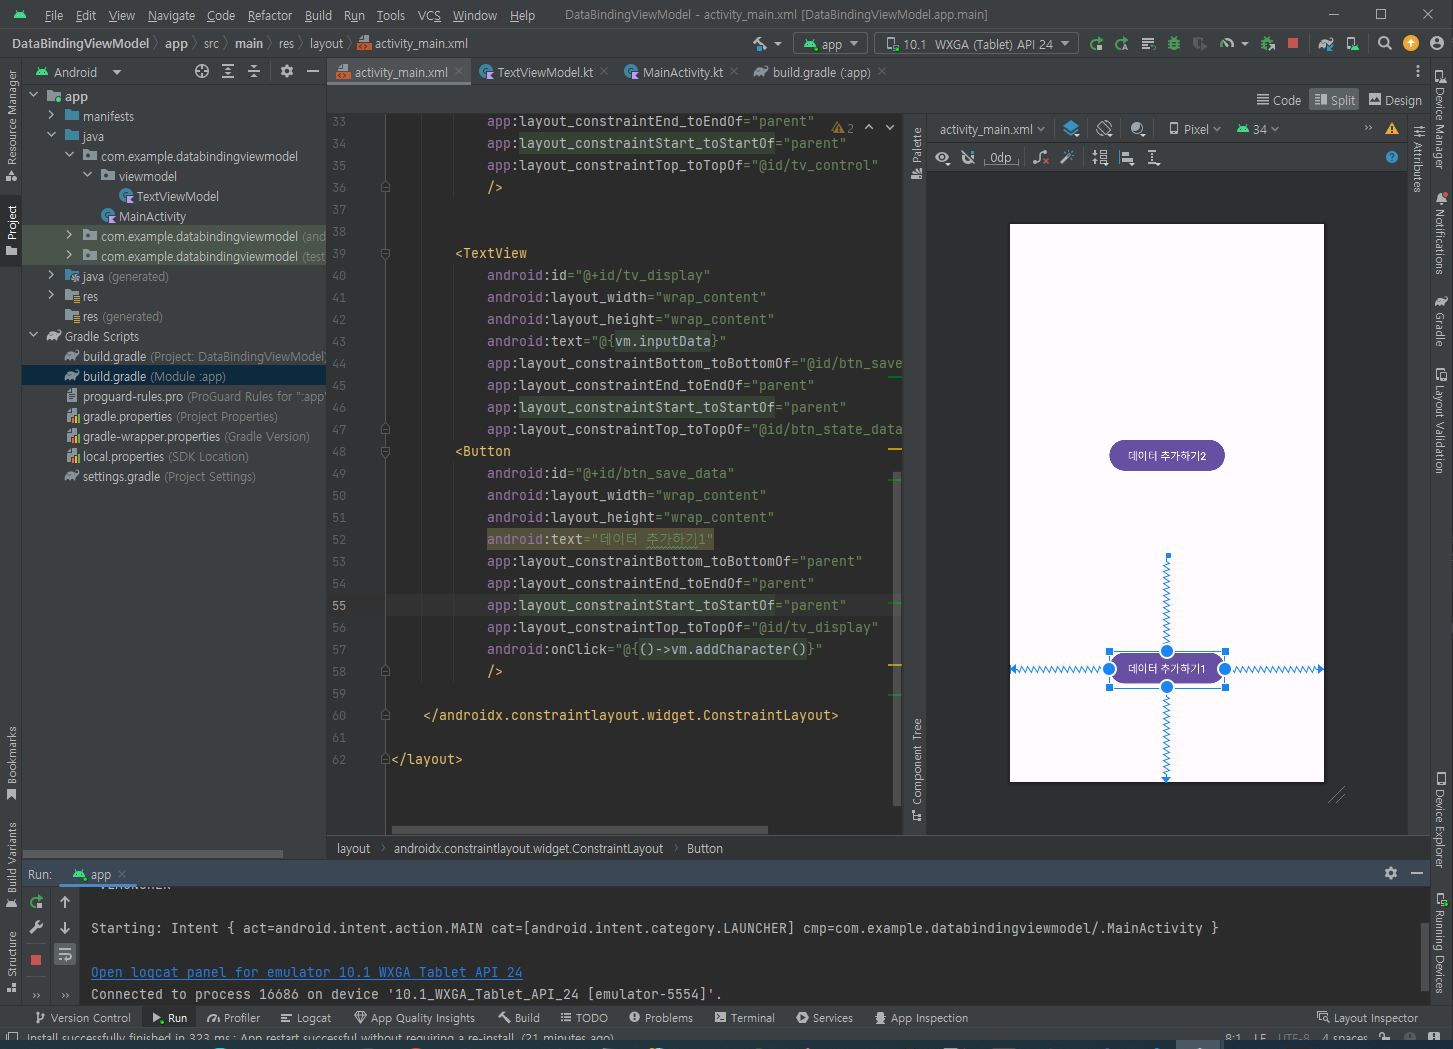This screenshot has width=1453, height=1049.
Task: Select the 데이터 추가하기2 button in preview
Action: [1167, 456]
